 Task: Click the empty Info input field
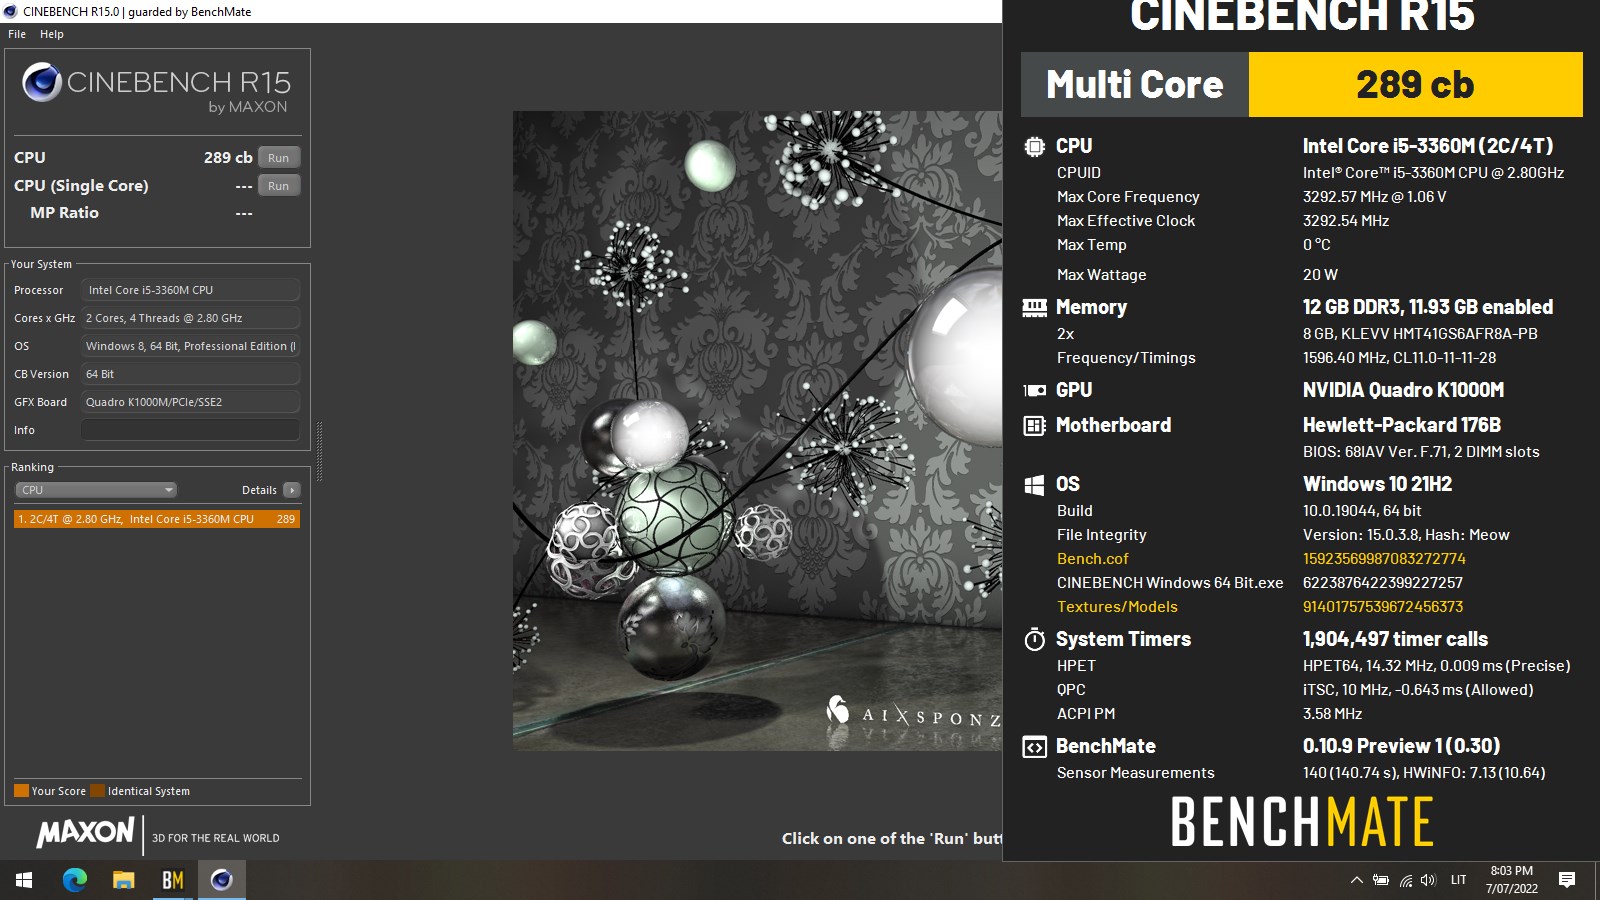tap(190, 430)
